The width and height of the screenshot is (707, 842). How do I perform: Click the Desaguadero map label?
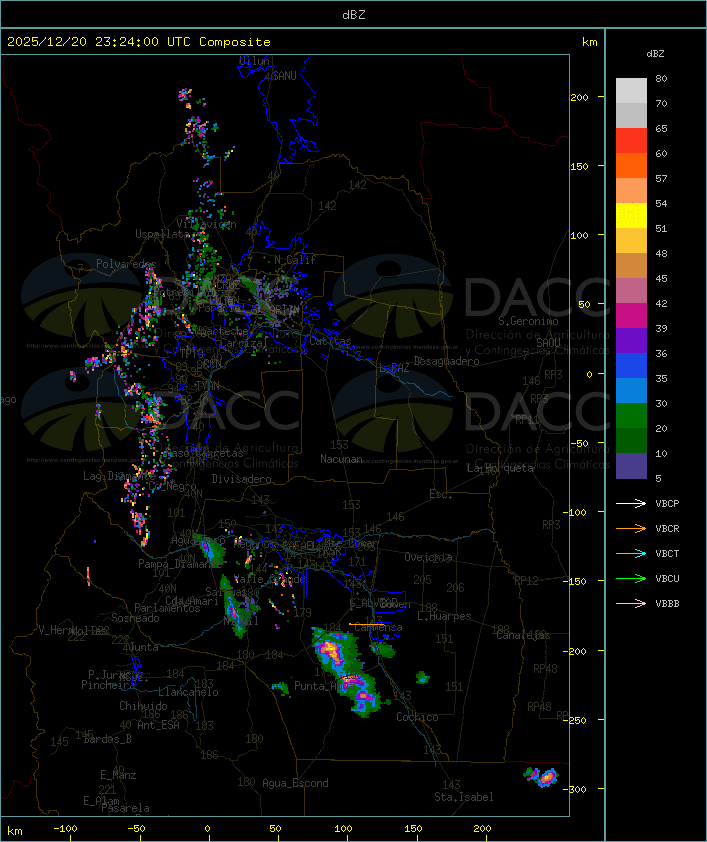(x=446, y=361)
